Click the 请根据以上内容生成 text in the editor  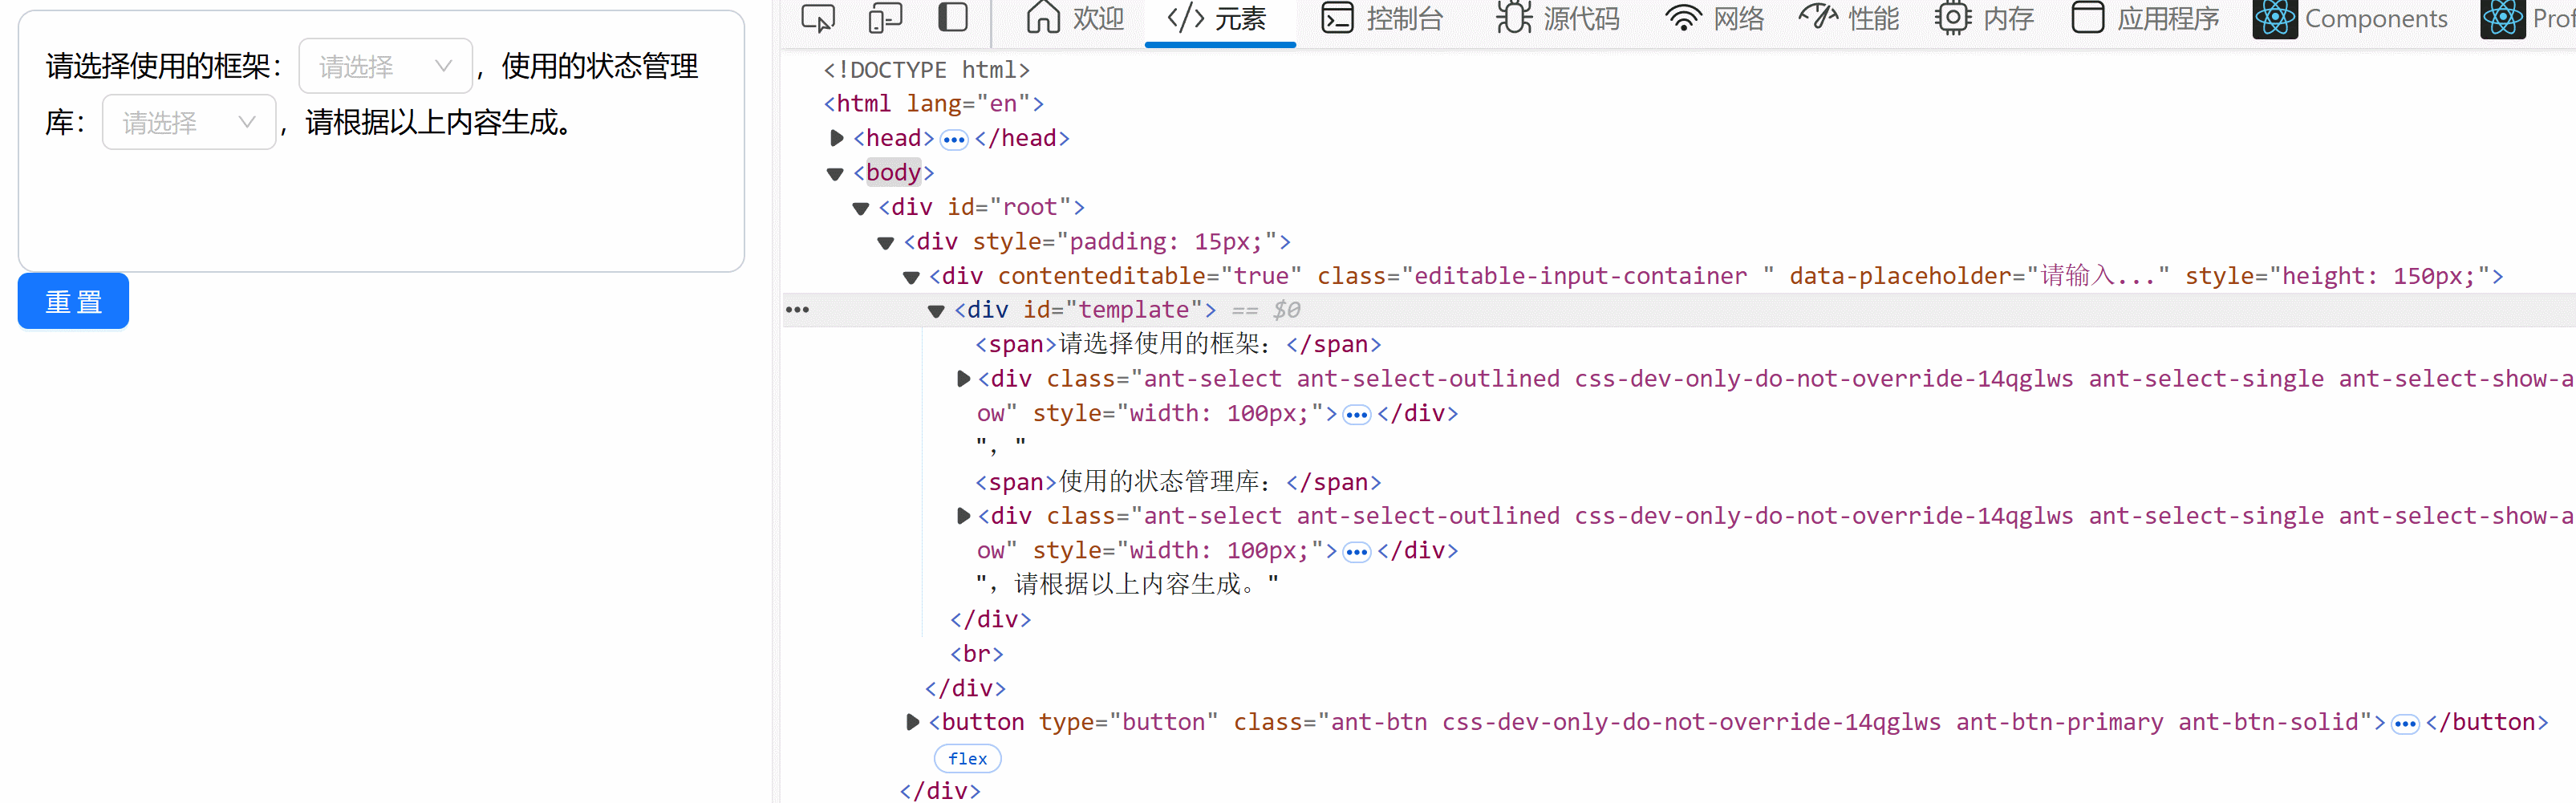[x=438, y=122]
